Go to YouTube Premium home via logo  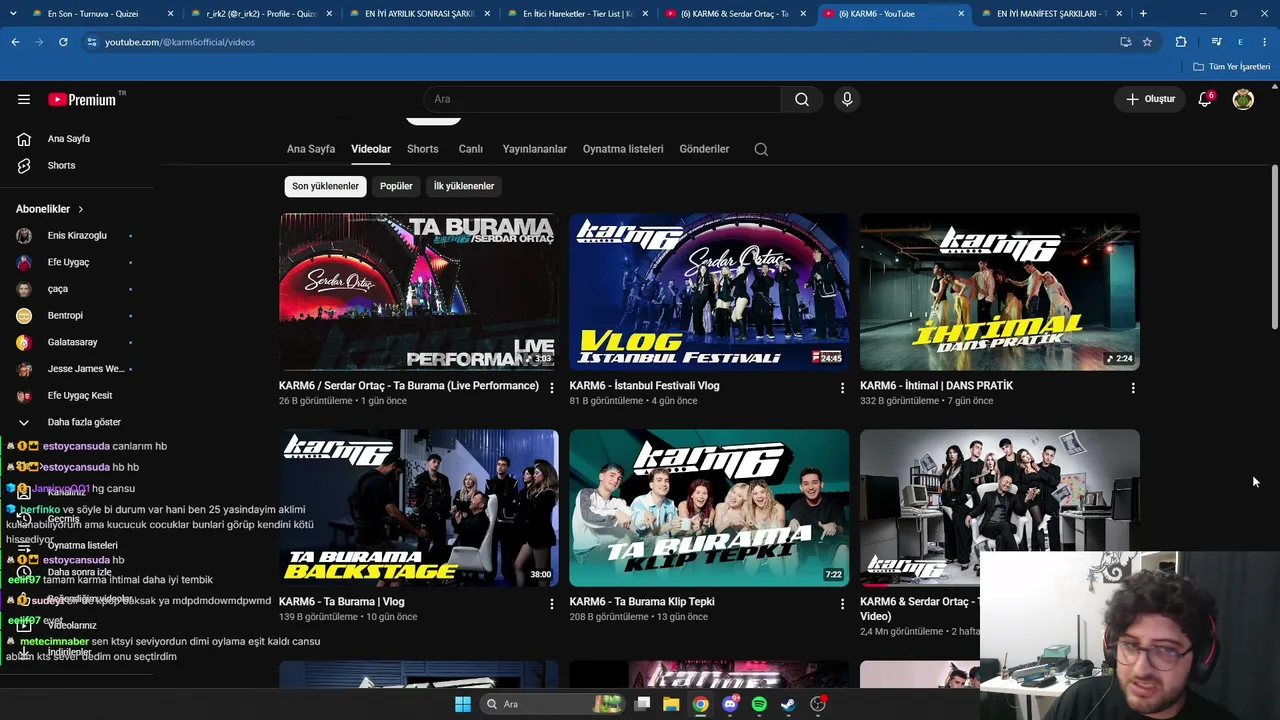point(83,99)
